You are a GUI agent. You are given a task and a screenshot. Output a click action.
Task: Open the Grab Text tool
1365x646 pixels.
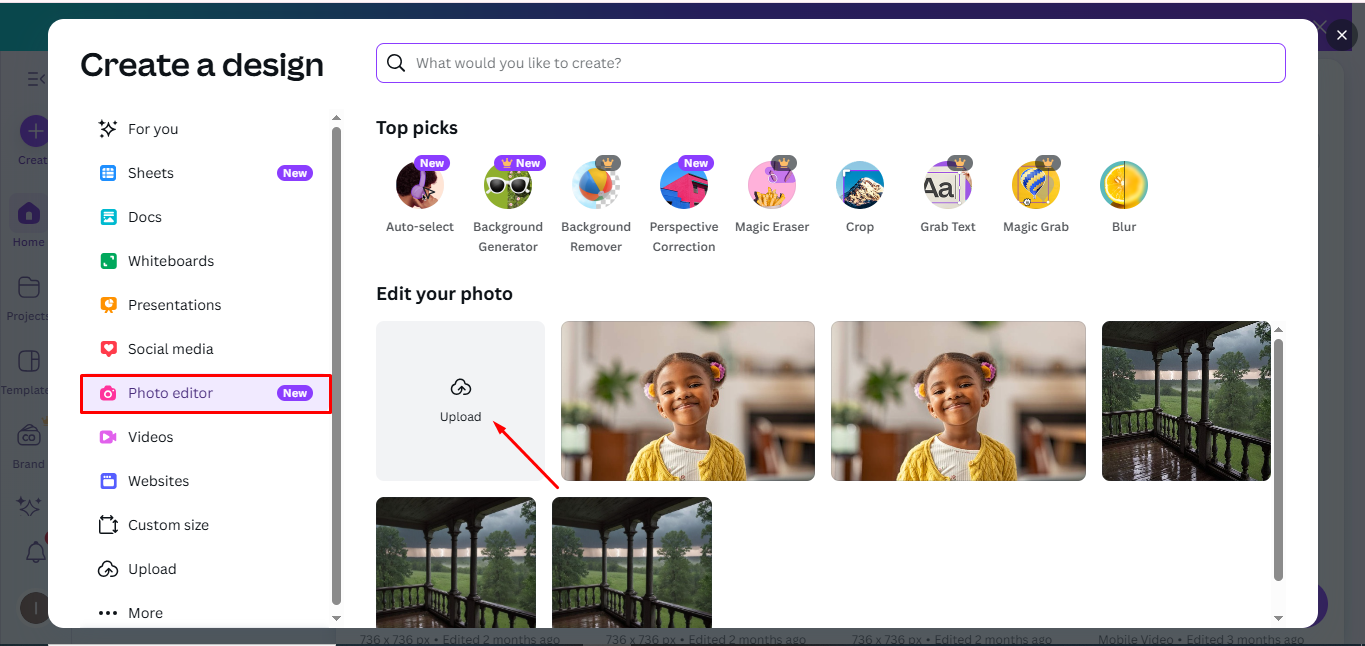point(947,185)
